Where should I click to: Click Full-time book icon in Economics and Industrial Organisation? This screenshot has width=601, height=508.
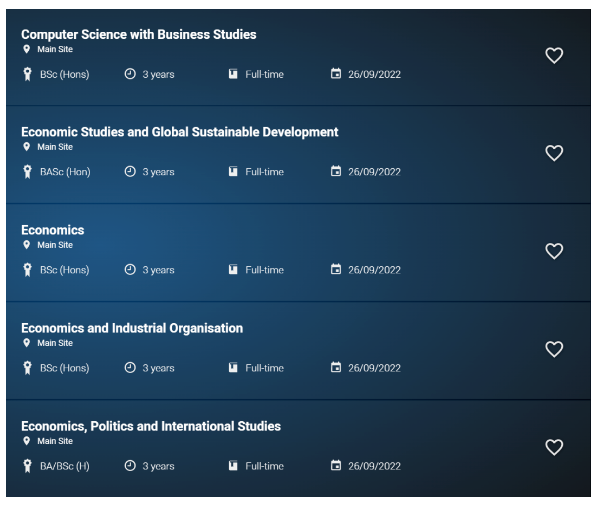tap(233, 368)
